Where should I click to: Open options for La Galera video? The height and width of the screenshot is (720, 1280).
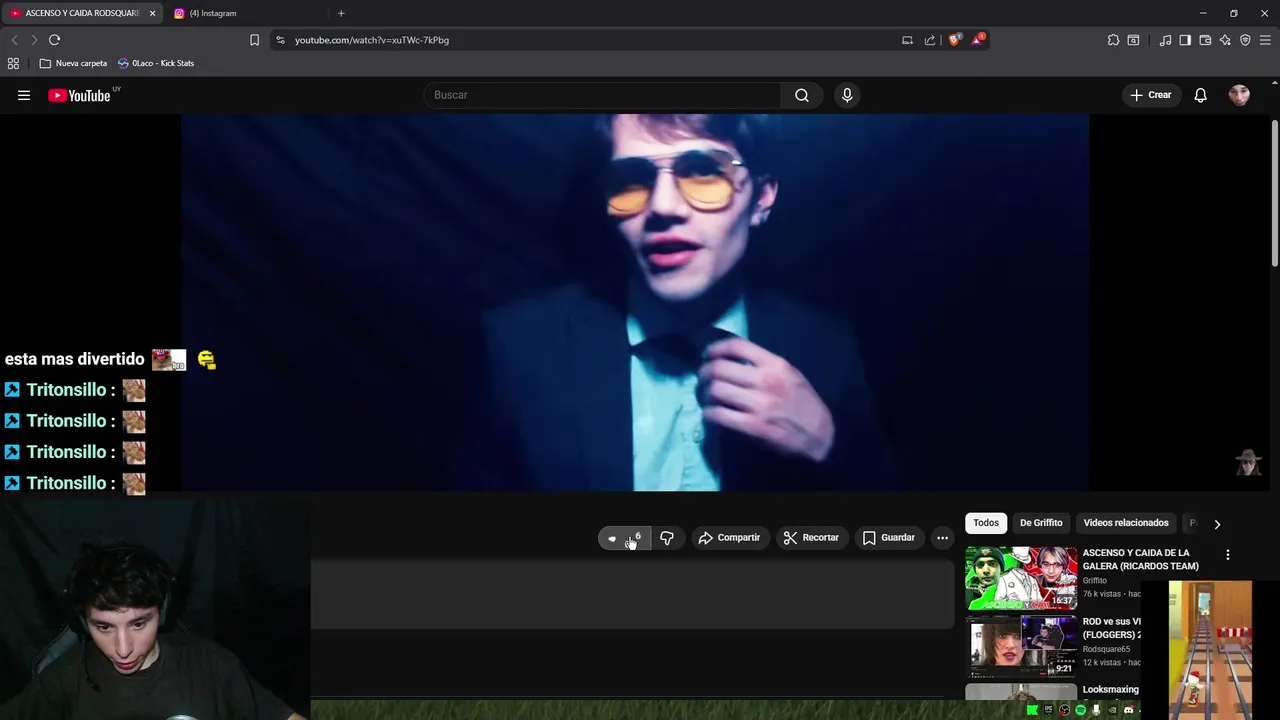coord(1228,555)
